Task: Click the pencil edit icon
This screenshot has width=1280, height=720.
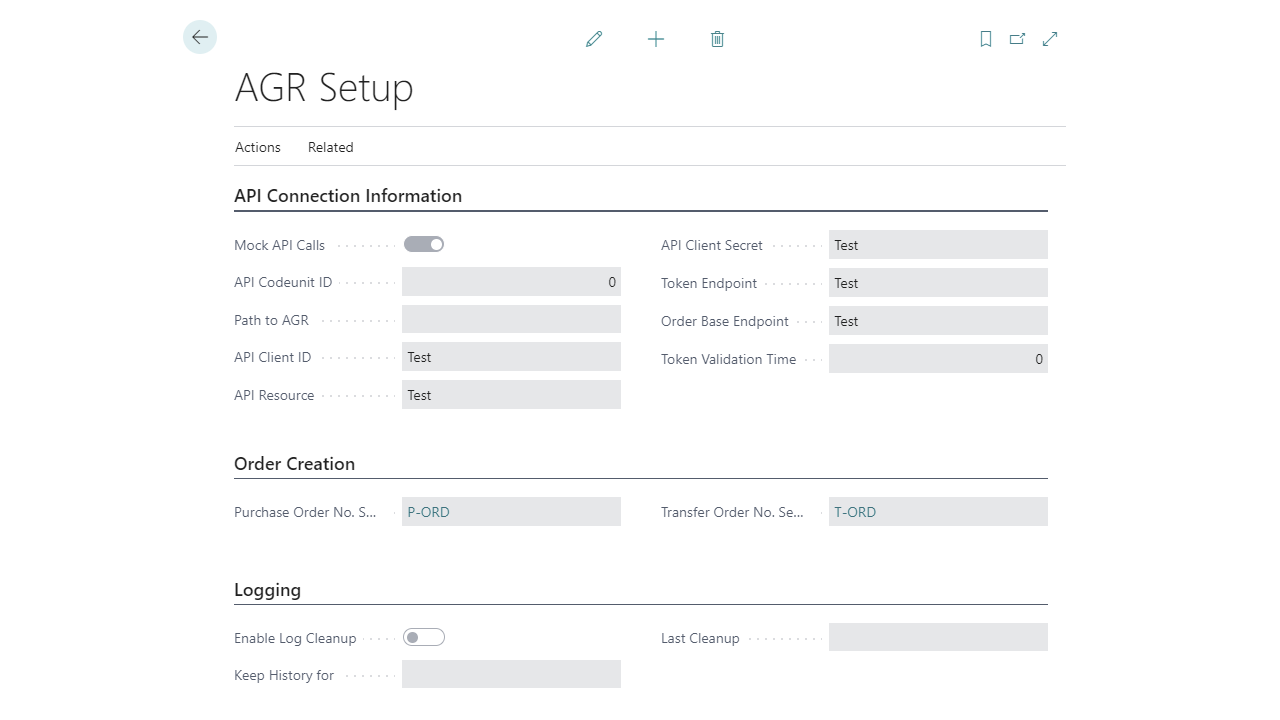Action: point(594,39)
